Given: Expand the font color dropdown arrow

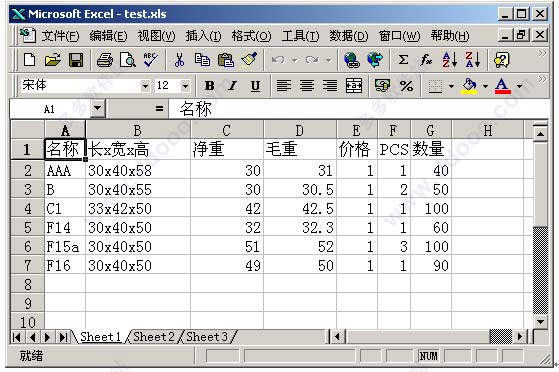Looking at the screenshot, I should [519, 86].
